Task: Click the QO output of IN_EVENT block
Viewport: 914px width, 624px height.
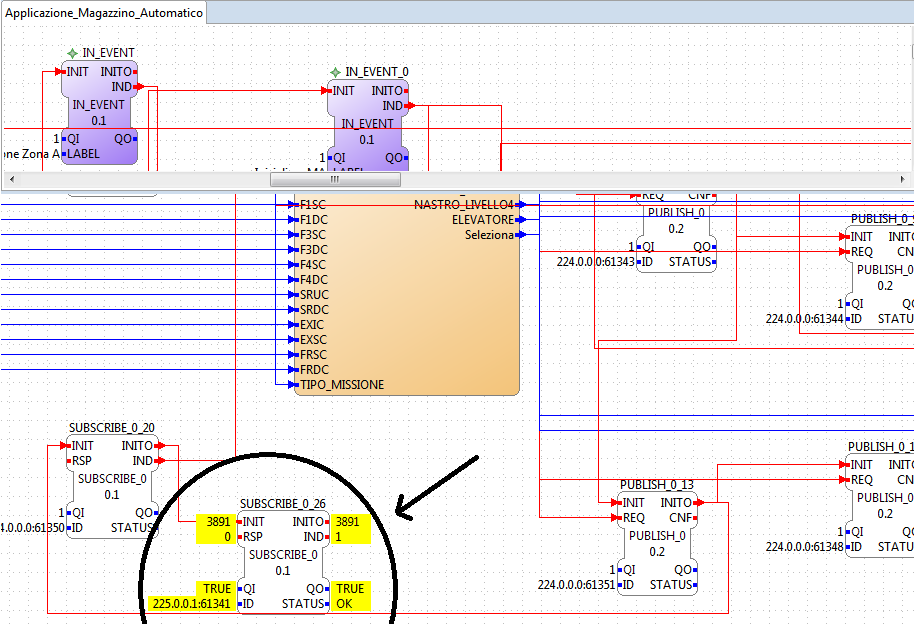Action: pyautogui.click(x=123, y=139)
